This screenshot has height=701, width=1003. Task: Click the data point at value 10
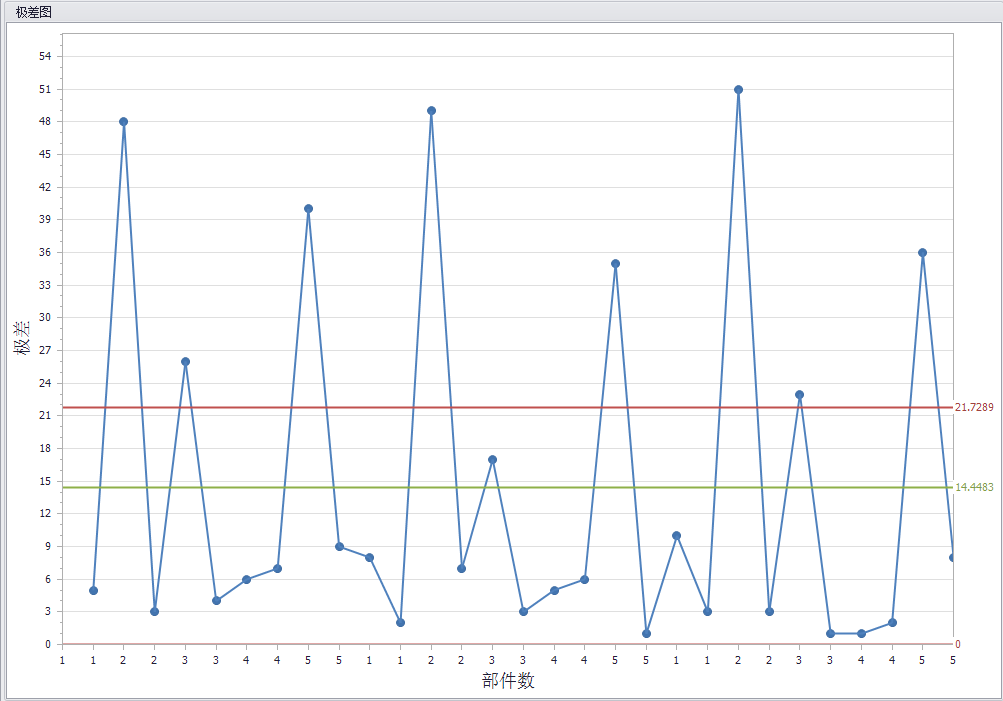pyautogui.click(x=677, y=536)
